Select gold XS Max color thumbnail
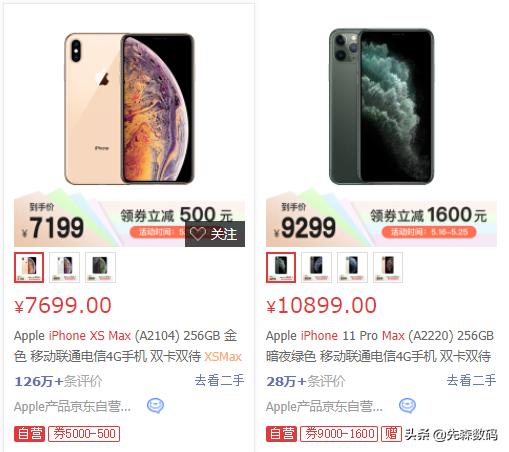The image size is (509, 452). click(29, 267)
